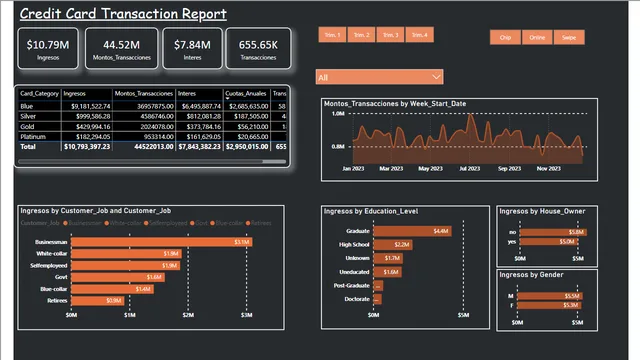Select the Retirees bar in job chart

coord(98,300)
